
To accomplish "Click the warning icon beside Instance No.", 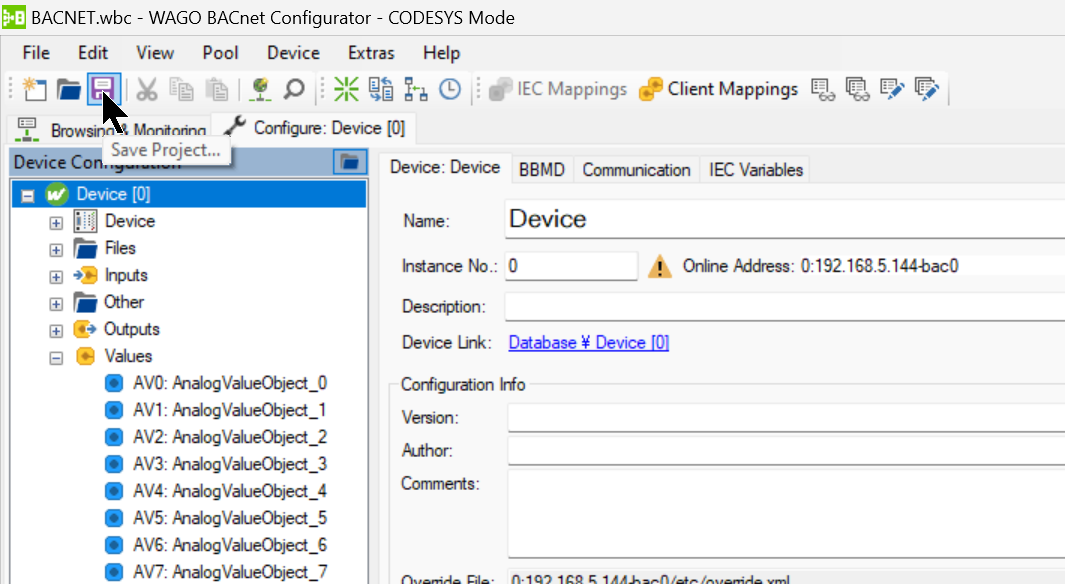I will pyautogui.click(x=660, y=266).
